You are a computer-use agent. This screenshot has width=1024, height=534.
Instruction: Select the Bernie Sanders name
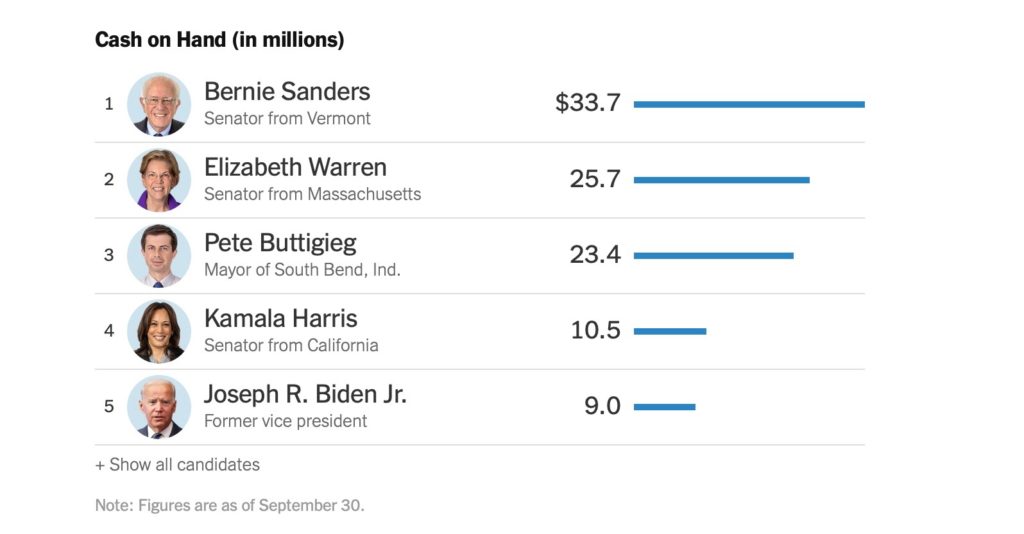(x=287, y=92)
